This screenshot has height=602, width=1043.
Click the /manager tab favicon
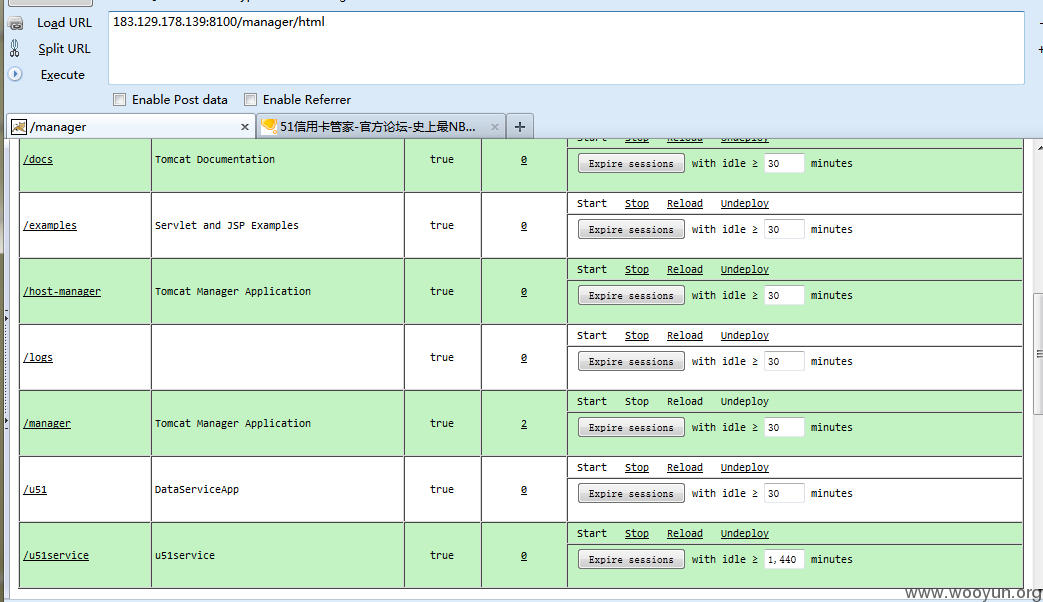pyautogui.click(x=19, y=126)
